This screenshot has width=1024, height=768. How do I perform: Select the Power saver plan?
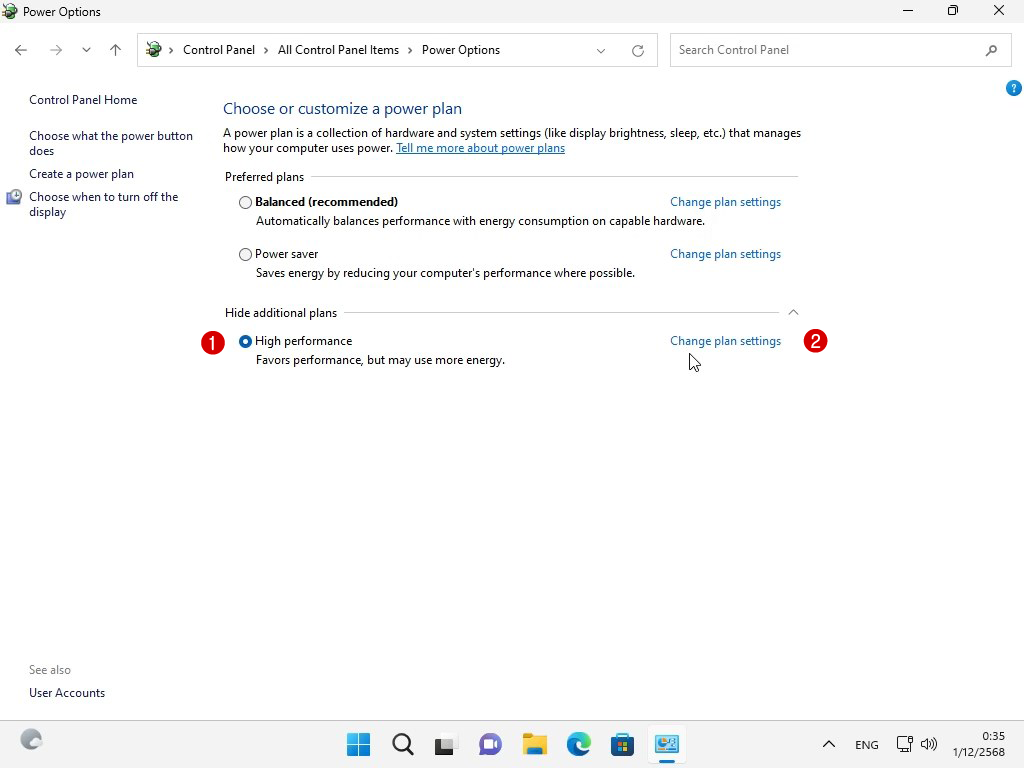(245, 254)
